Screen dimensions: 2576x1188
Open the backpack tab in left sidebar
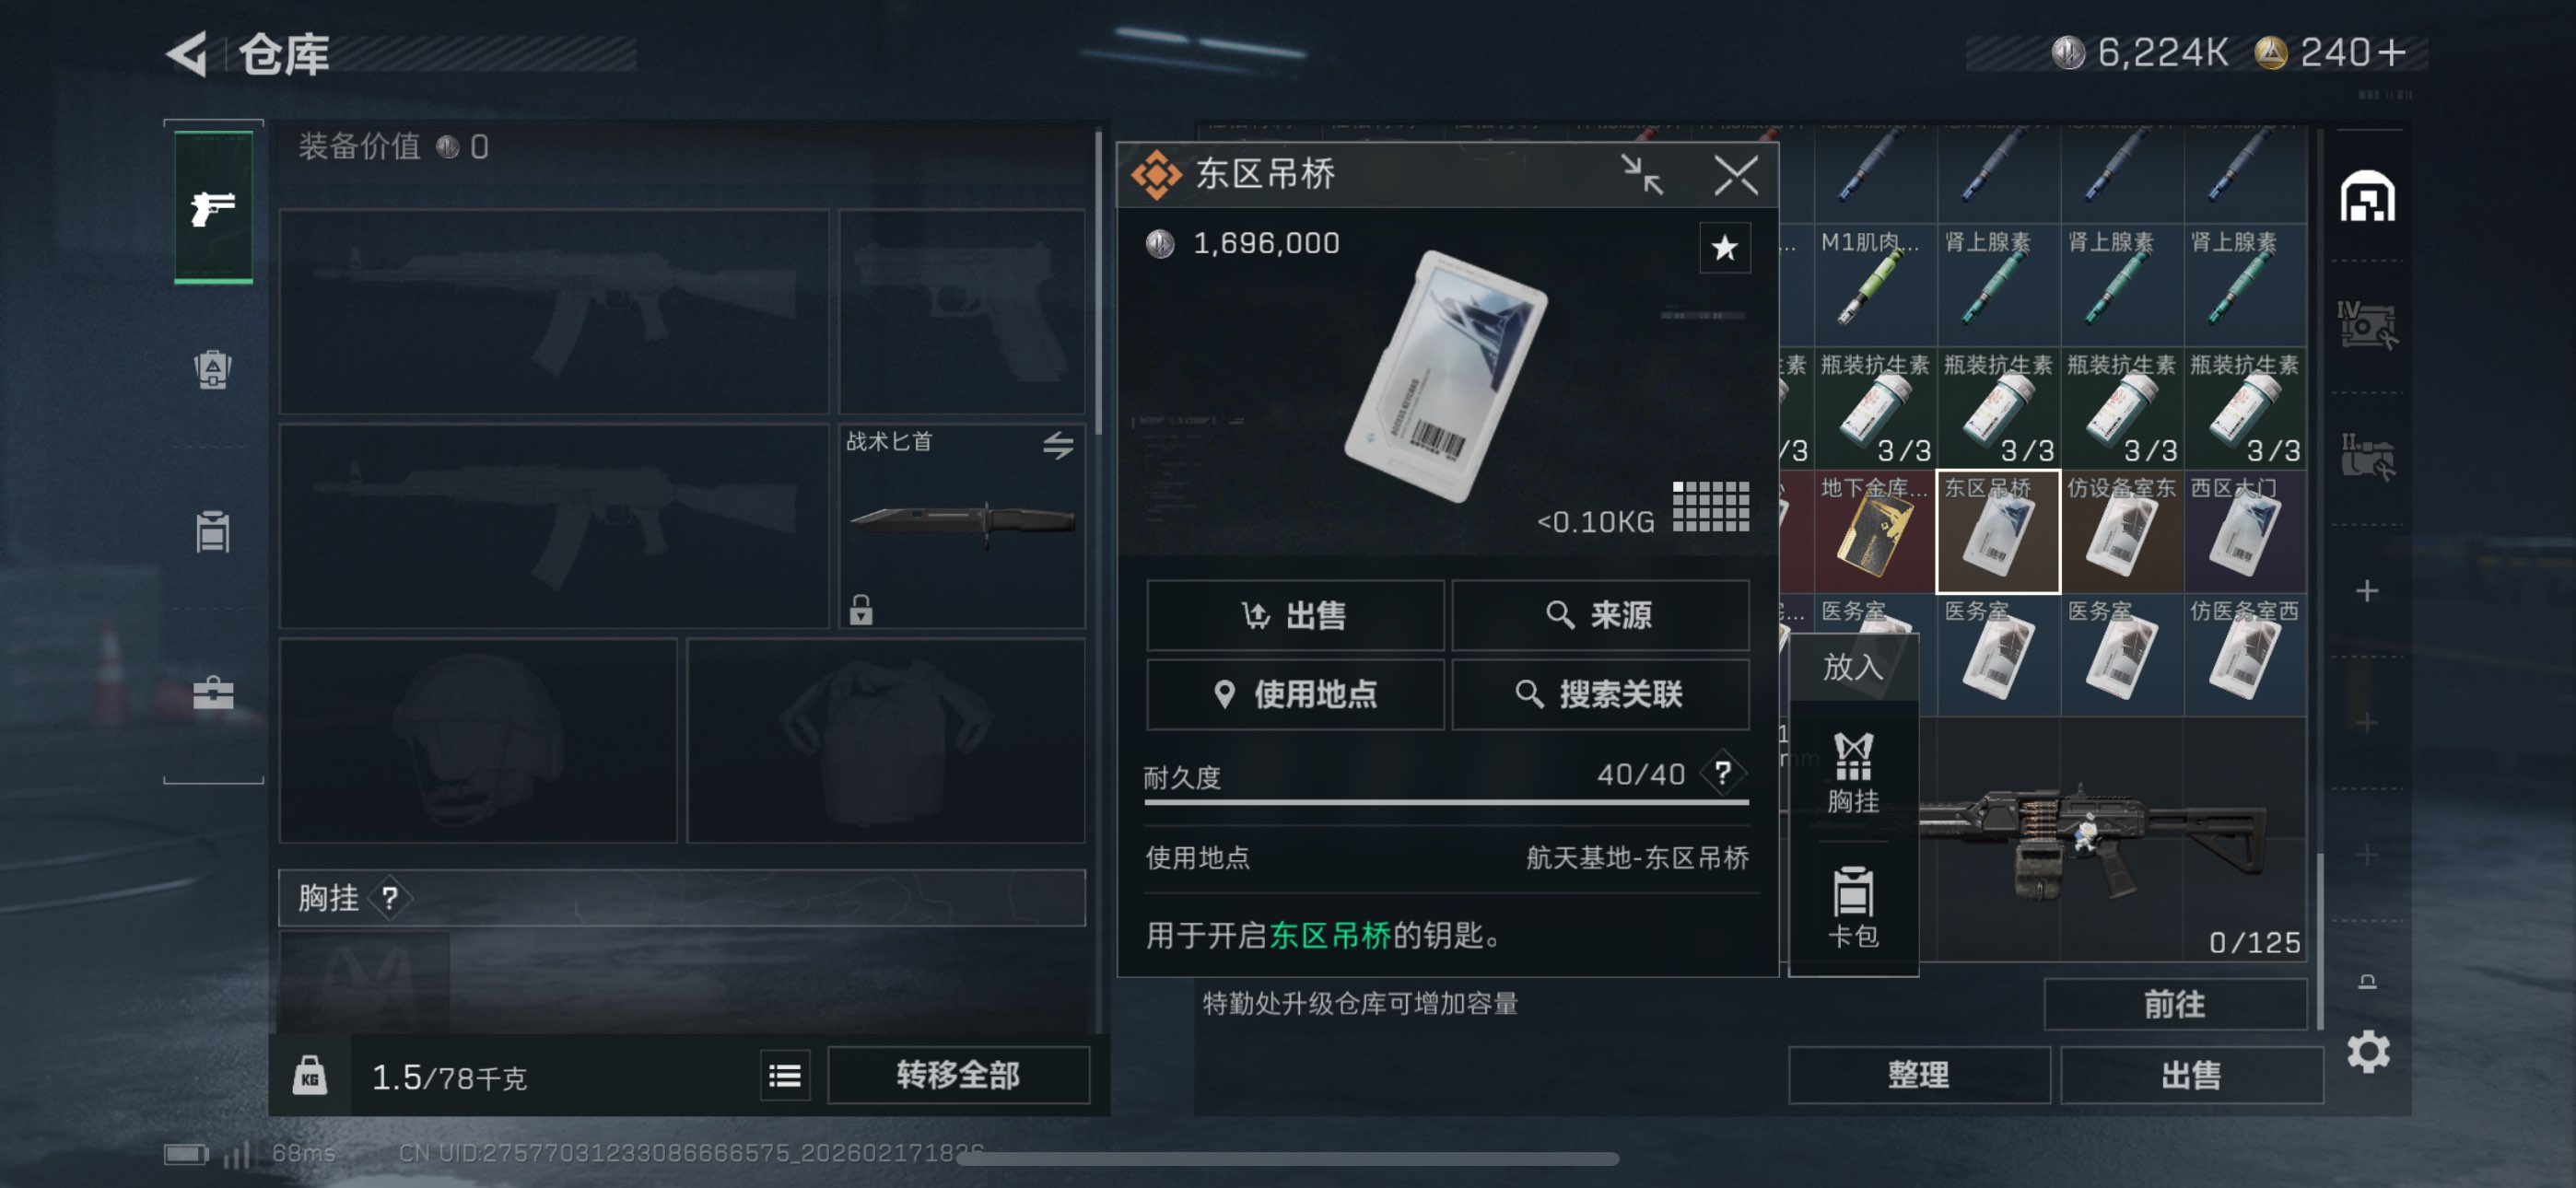tap(213, 369)
